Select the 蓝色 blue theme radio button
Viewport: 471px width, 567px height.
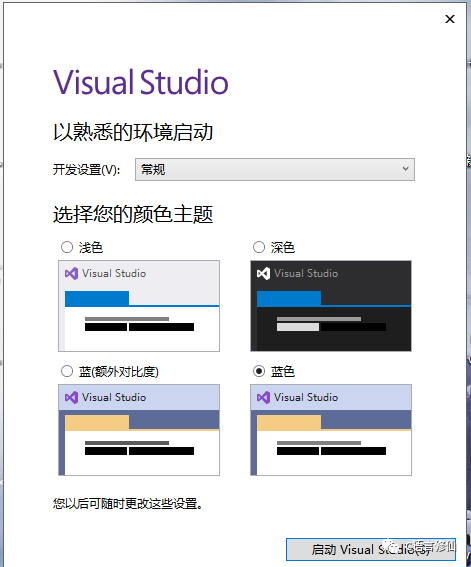259,371
